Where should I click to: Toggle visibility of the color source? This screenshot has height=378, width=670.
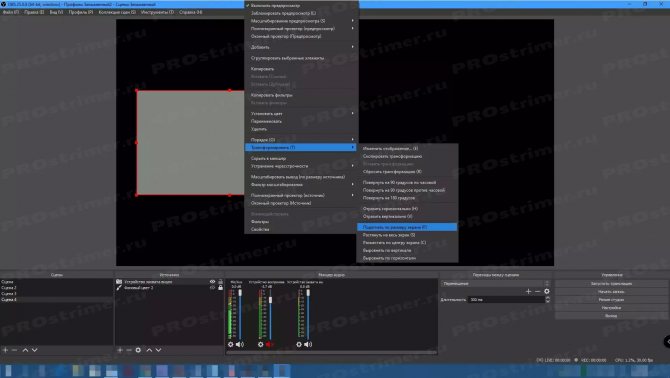(212, 288)
